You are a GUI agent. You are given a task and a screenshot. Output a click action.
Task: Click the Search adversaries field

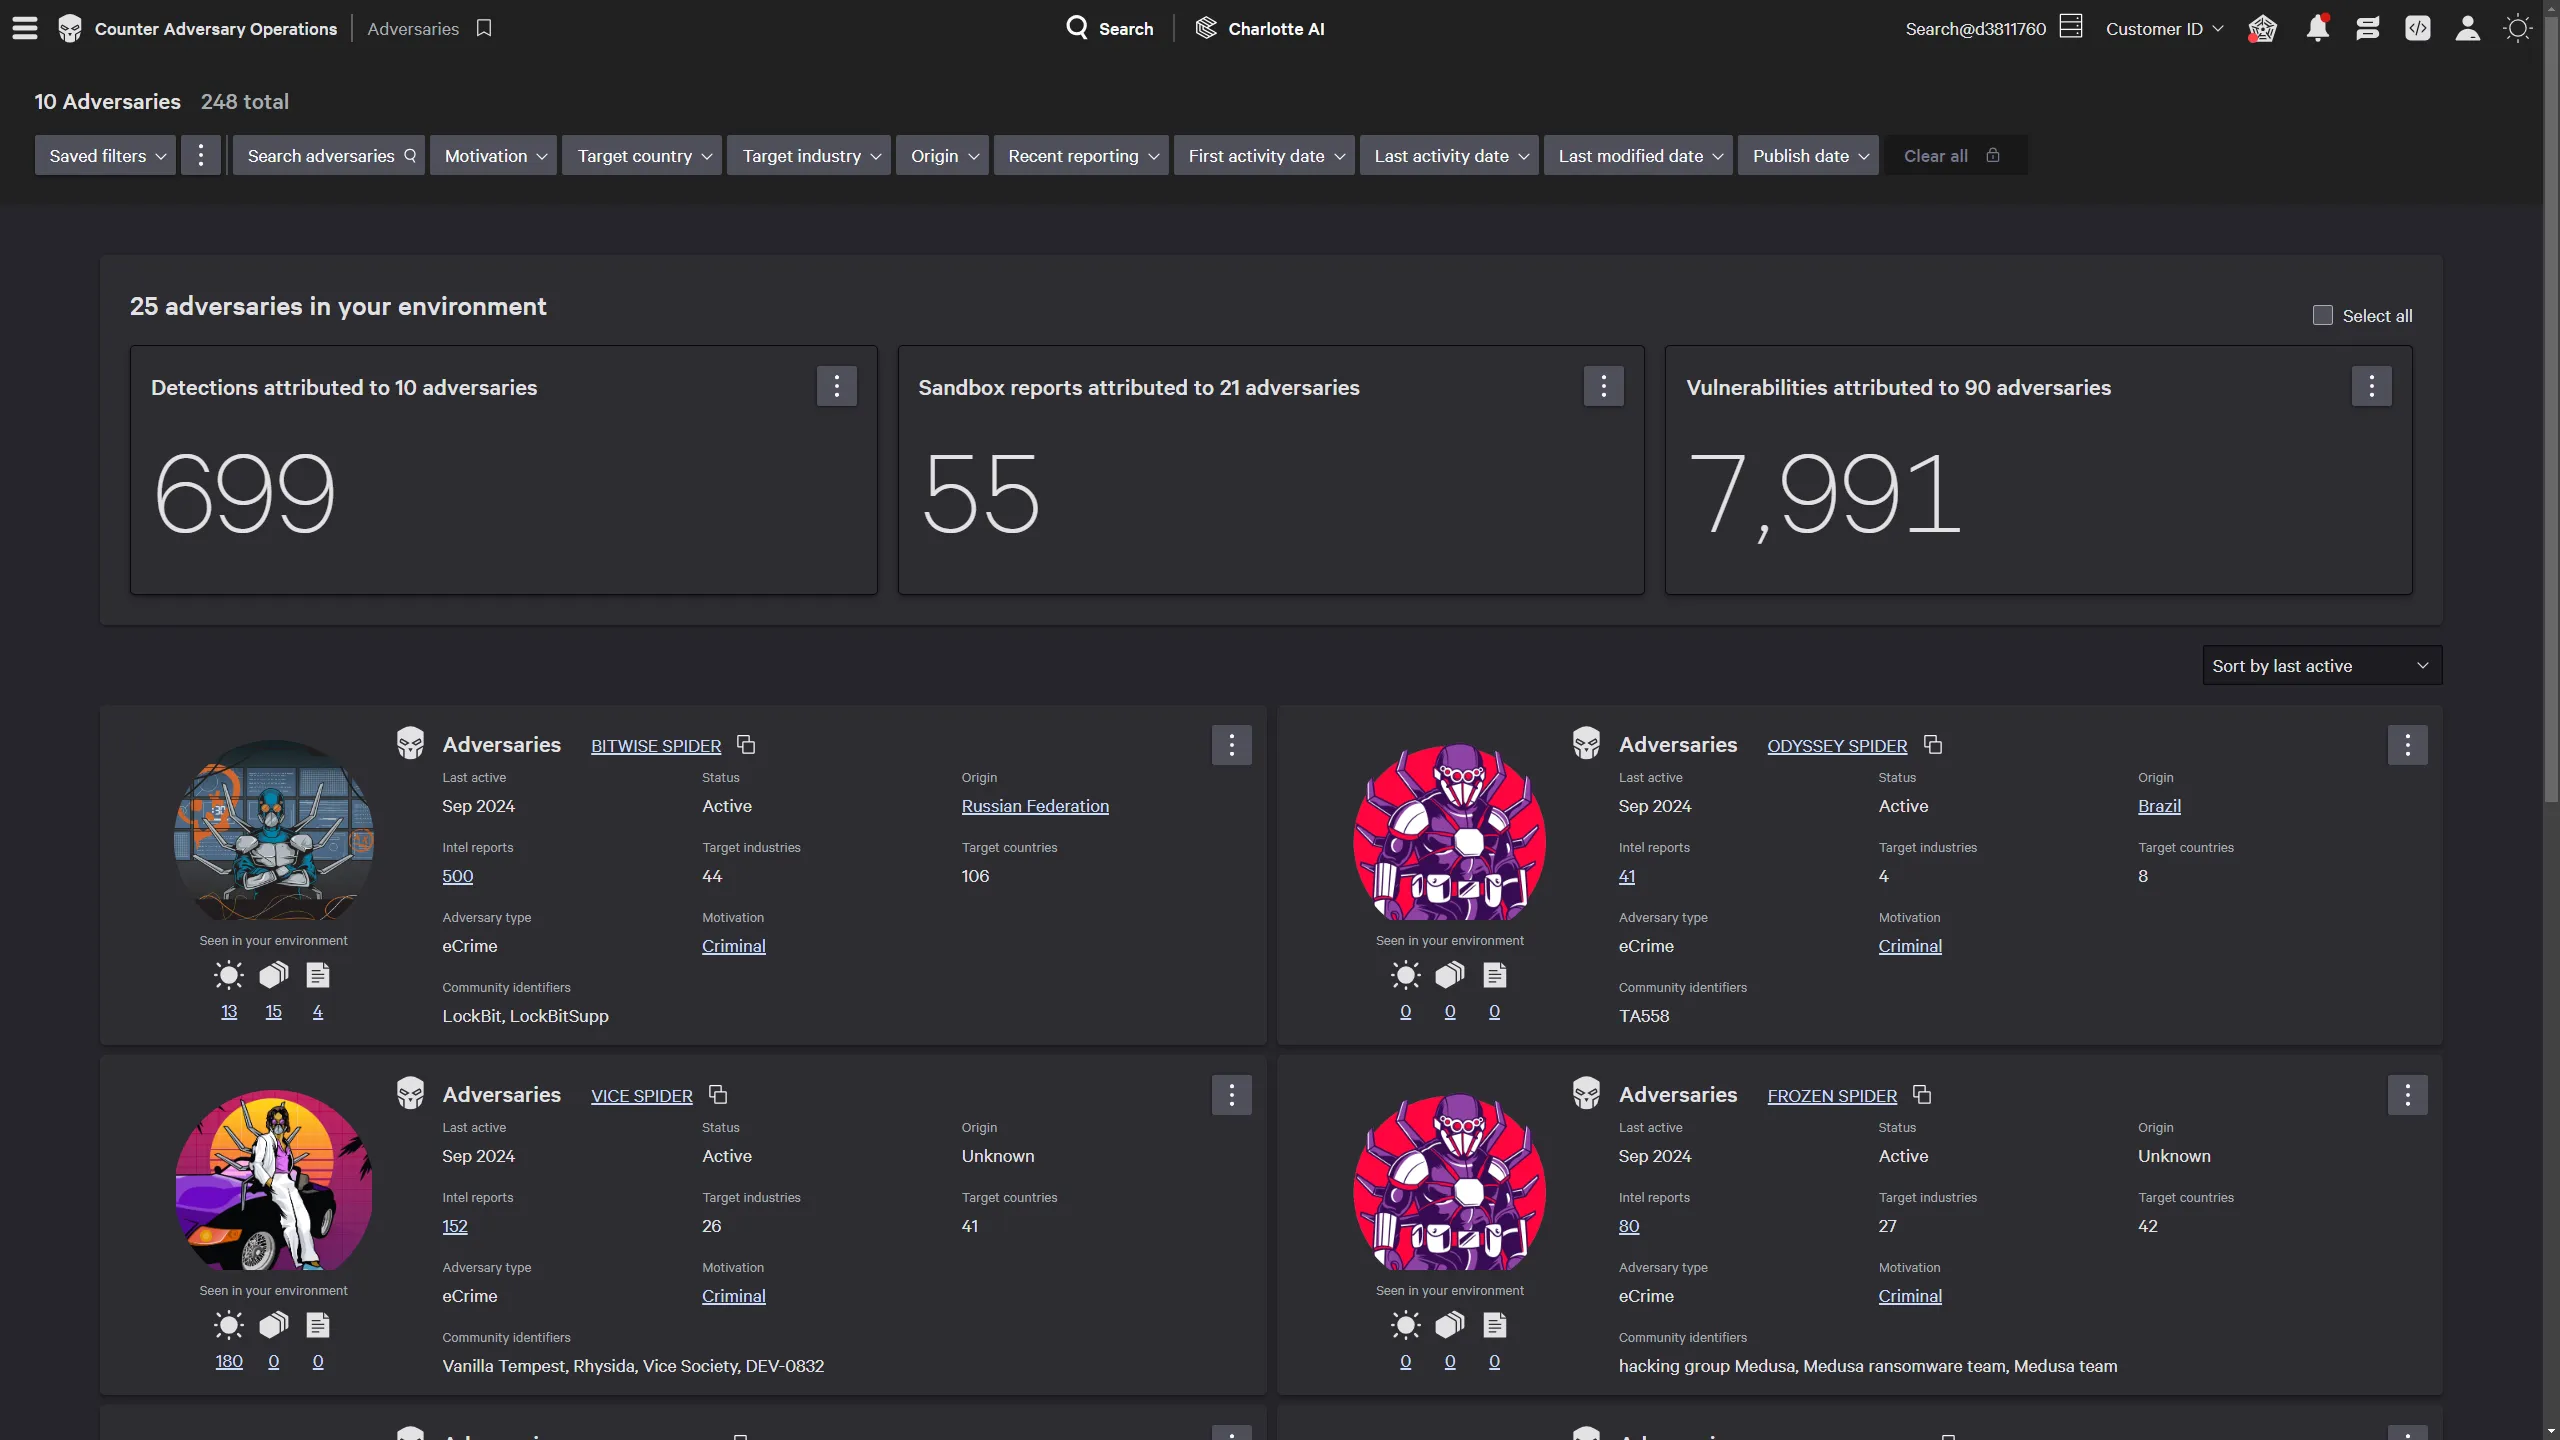pos(329,155)
